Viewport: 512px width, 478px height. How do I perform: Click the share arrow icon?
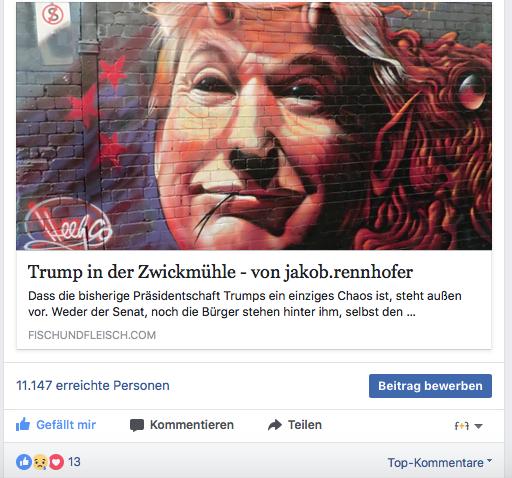pyautogui.click(x=275, y=425)
